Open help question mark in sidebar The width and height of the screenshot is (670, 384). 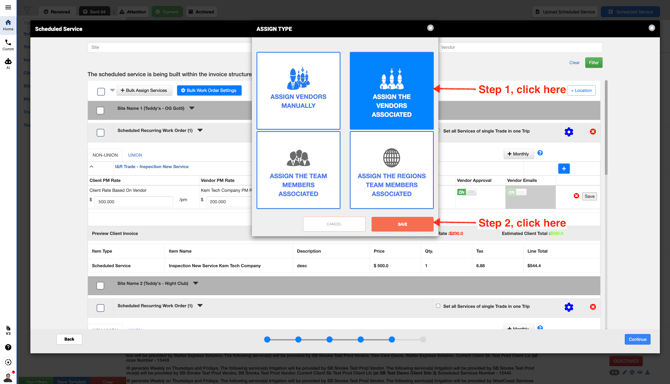[x=8, y=347]
